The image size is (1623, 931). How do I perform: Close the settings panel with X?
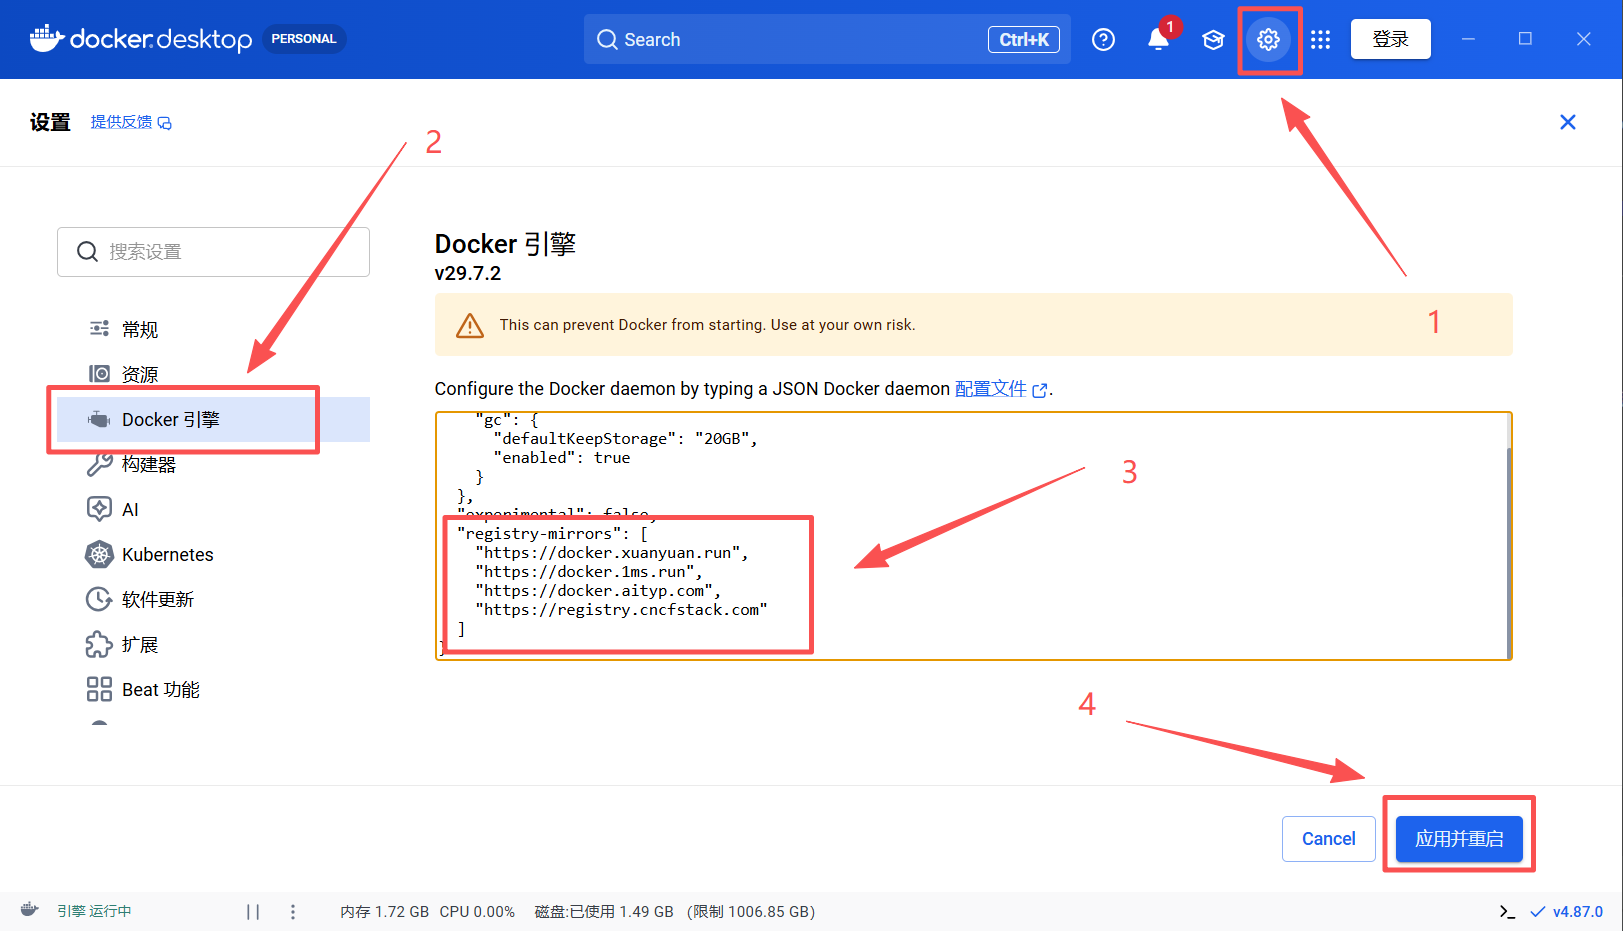pos(1568,122)
